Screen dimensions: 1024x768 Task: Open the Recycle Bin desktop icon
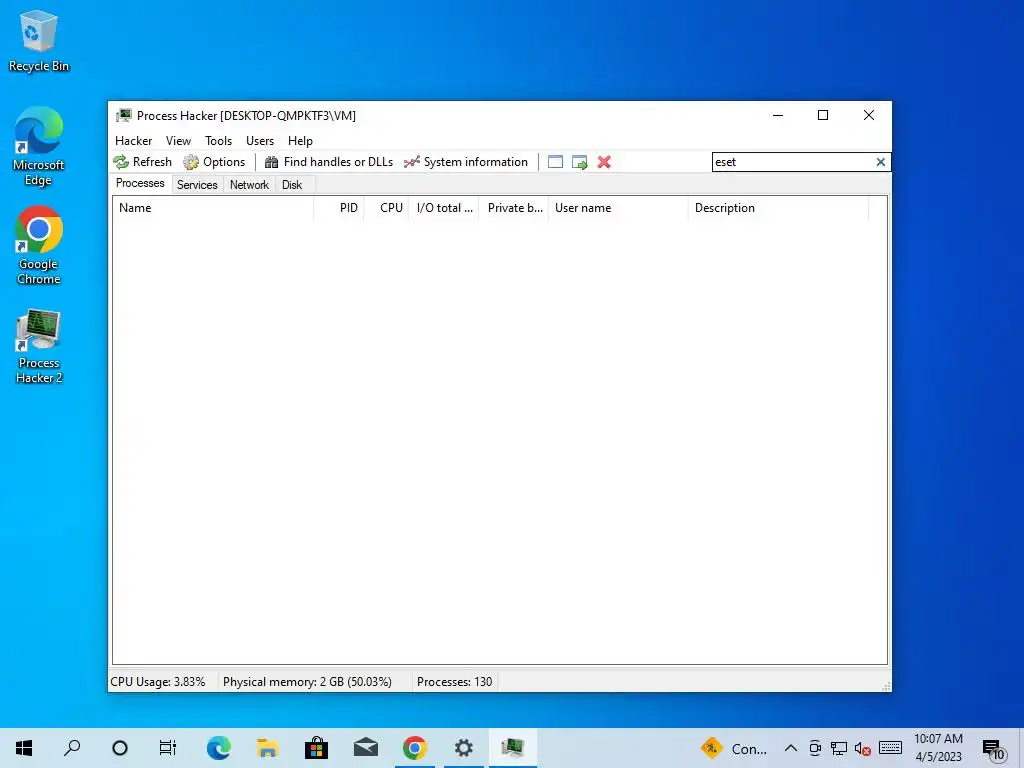pyautogui.click(x=39, y=40)
